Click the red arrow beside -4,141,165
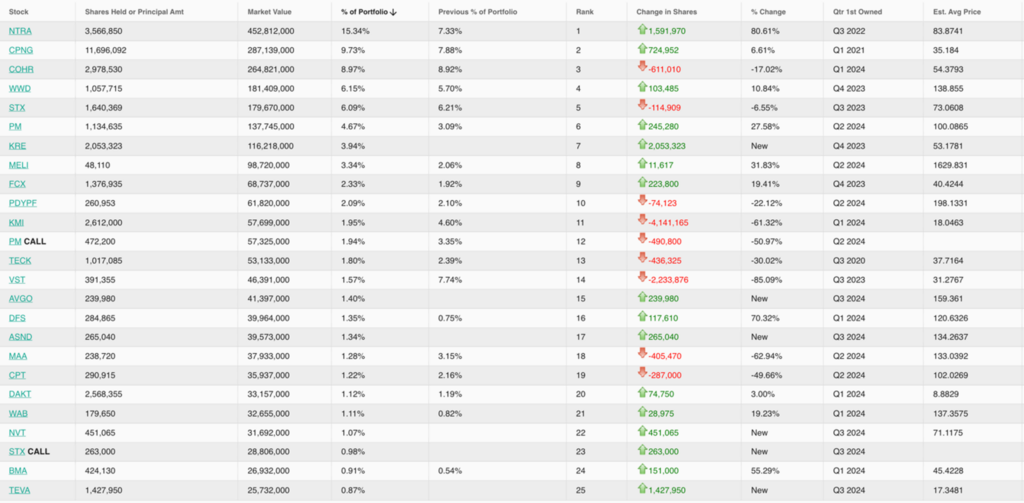The width and height of the screenshot is (1024, 503). point(643,221)
